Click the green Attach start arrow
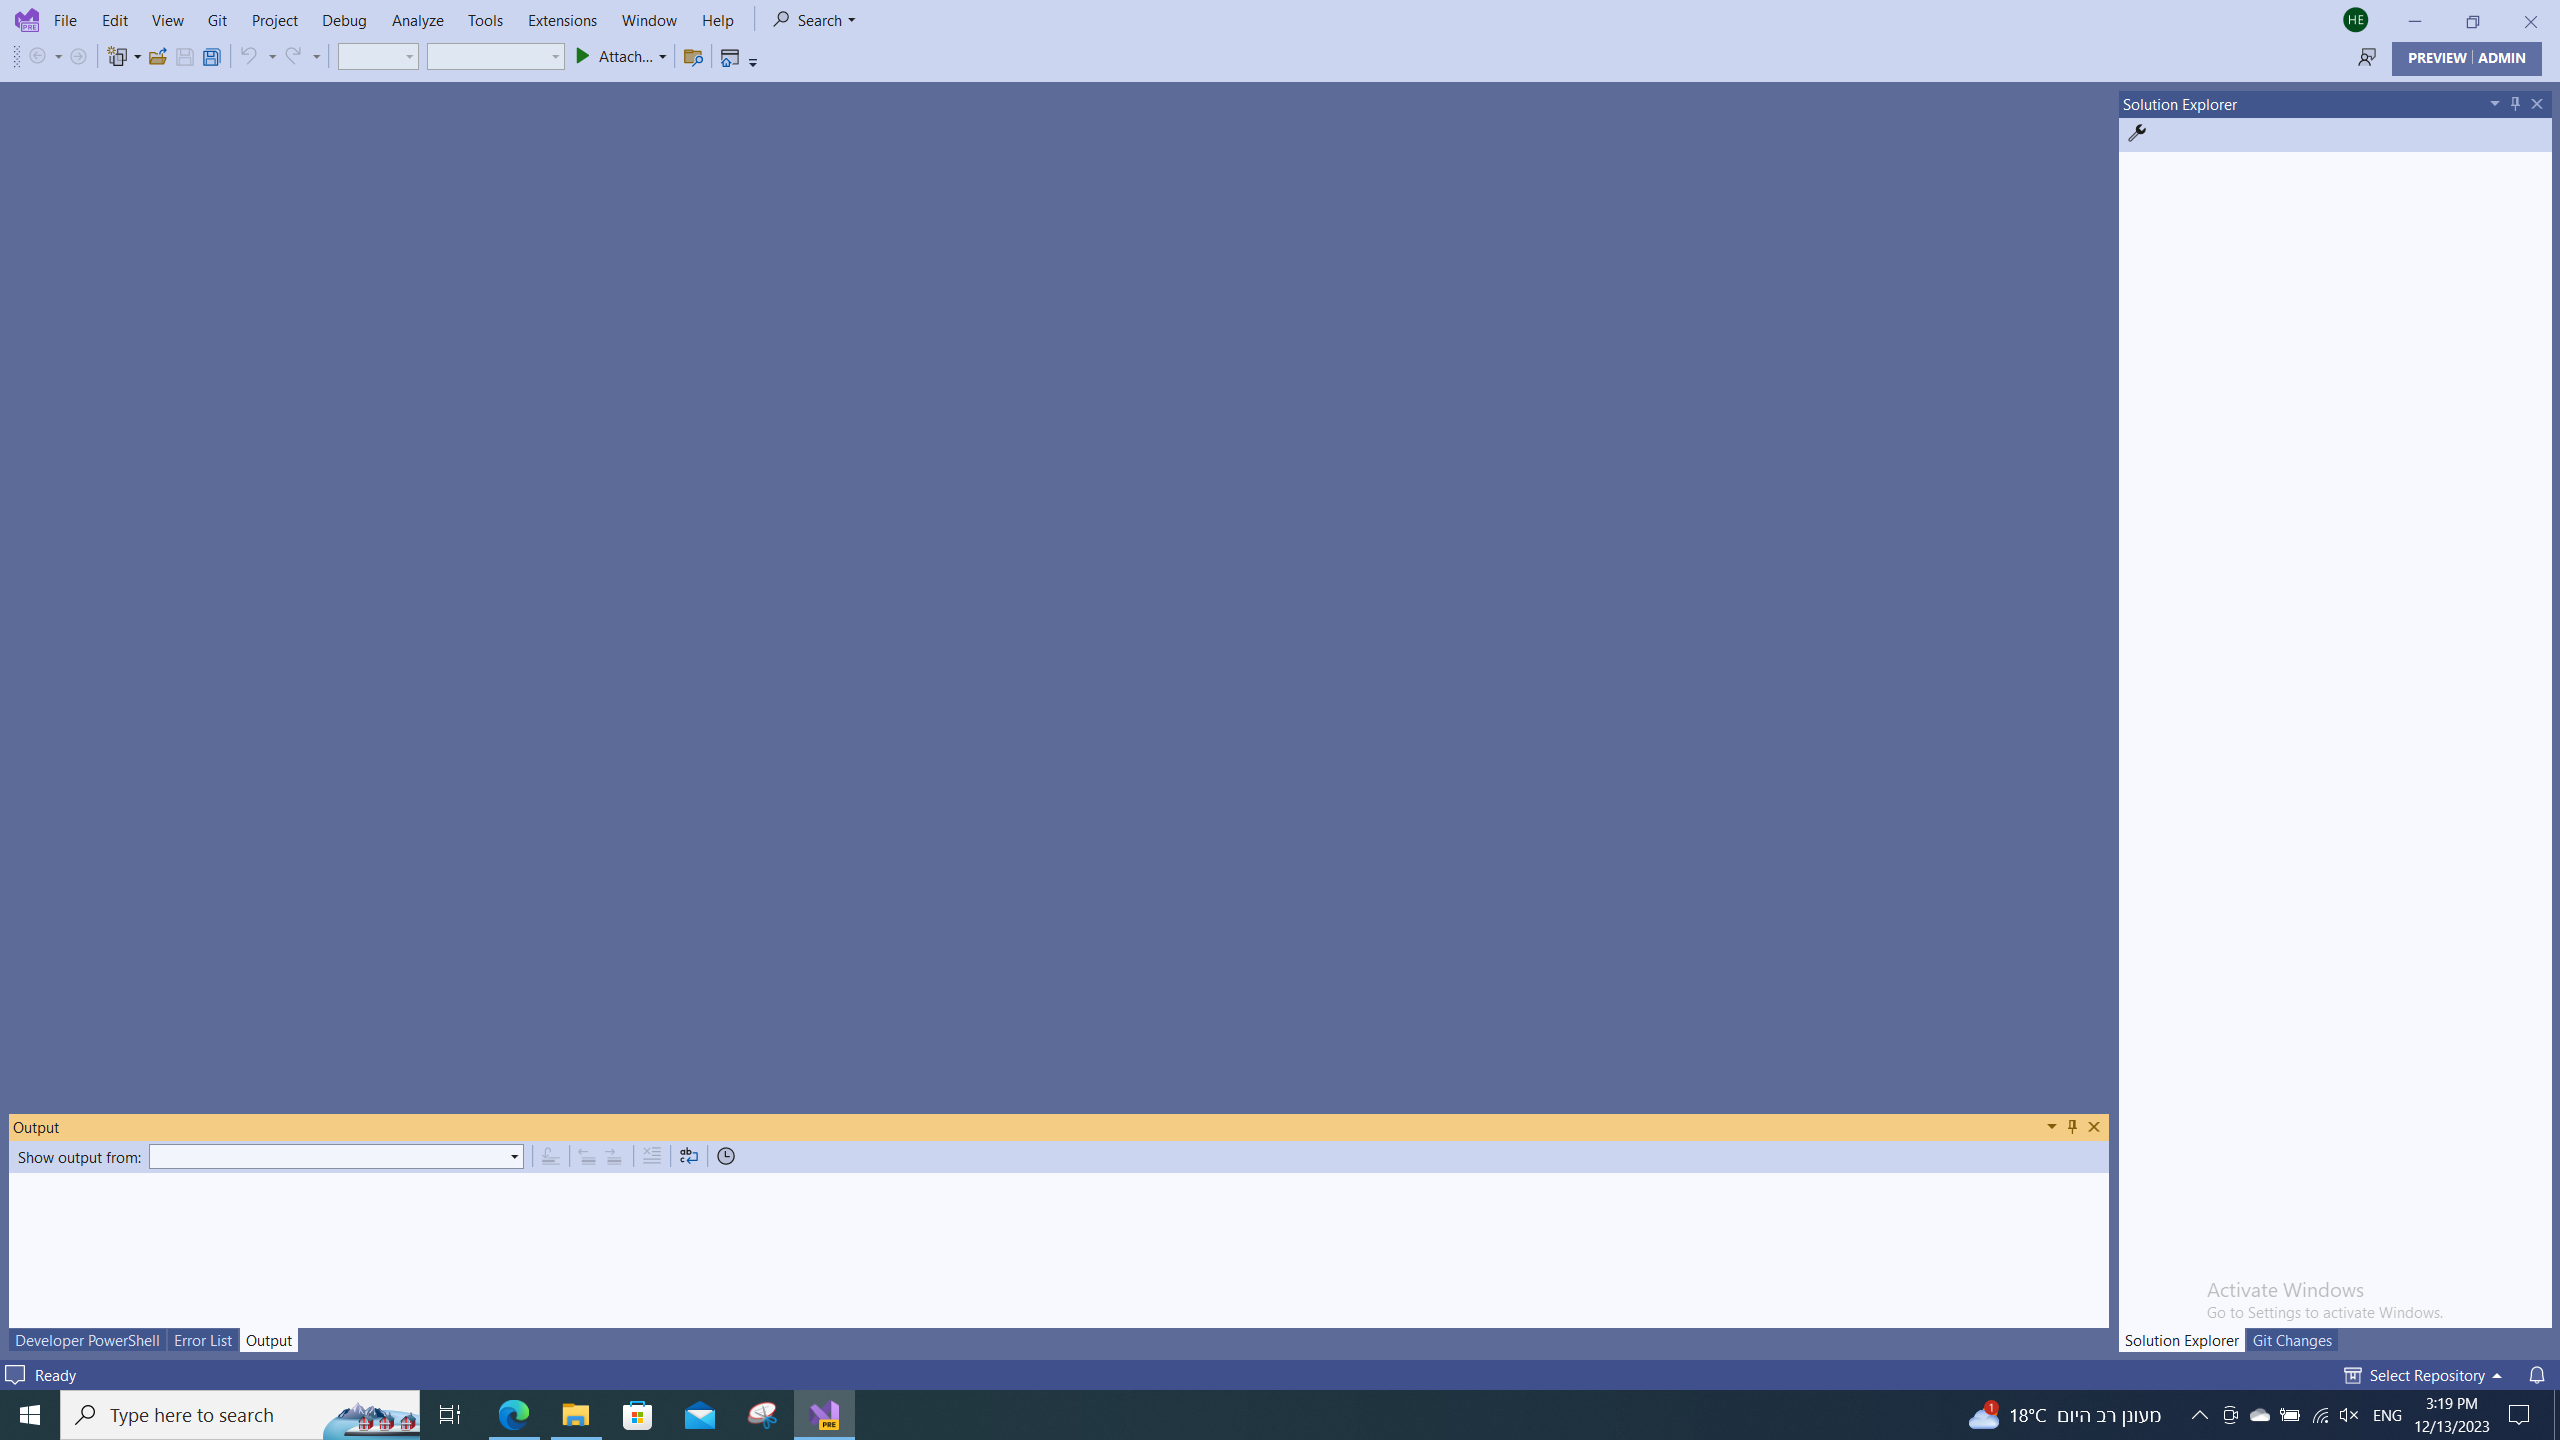2560x1440 pixels. tap(583, 57)
